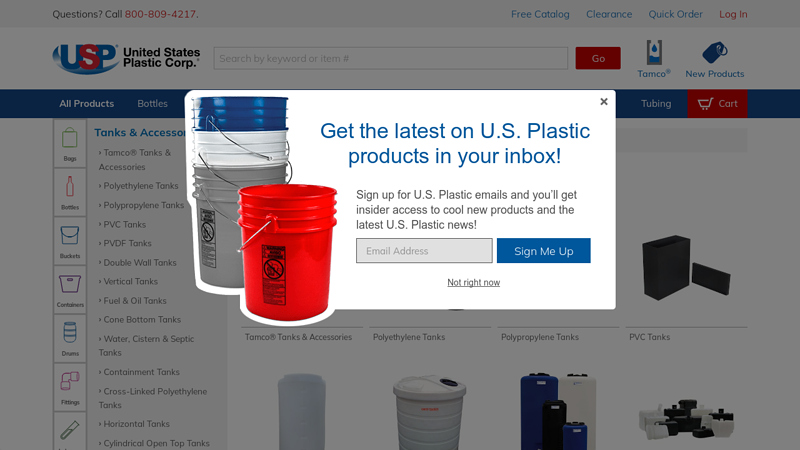Open the Containers sidebar icon

click(x=70, y=289)
